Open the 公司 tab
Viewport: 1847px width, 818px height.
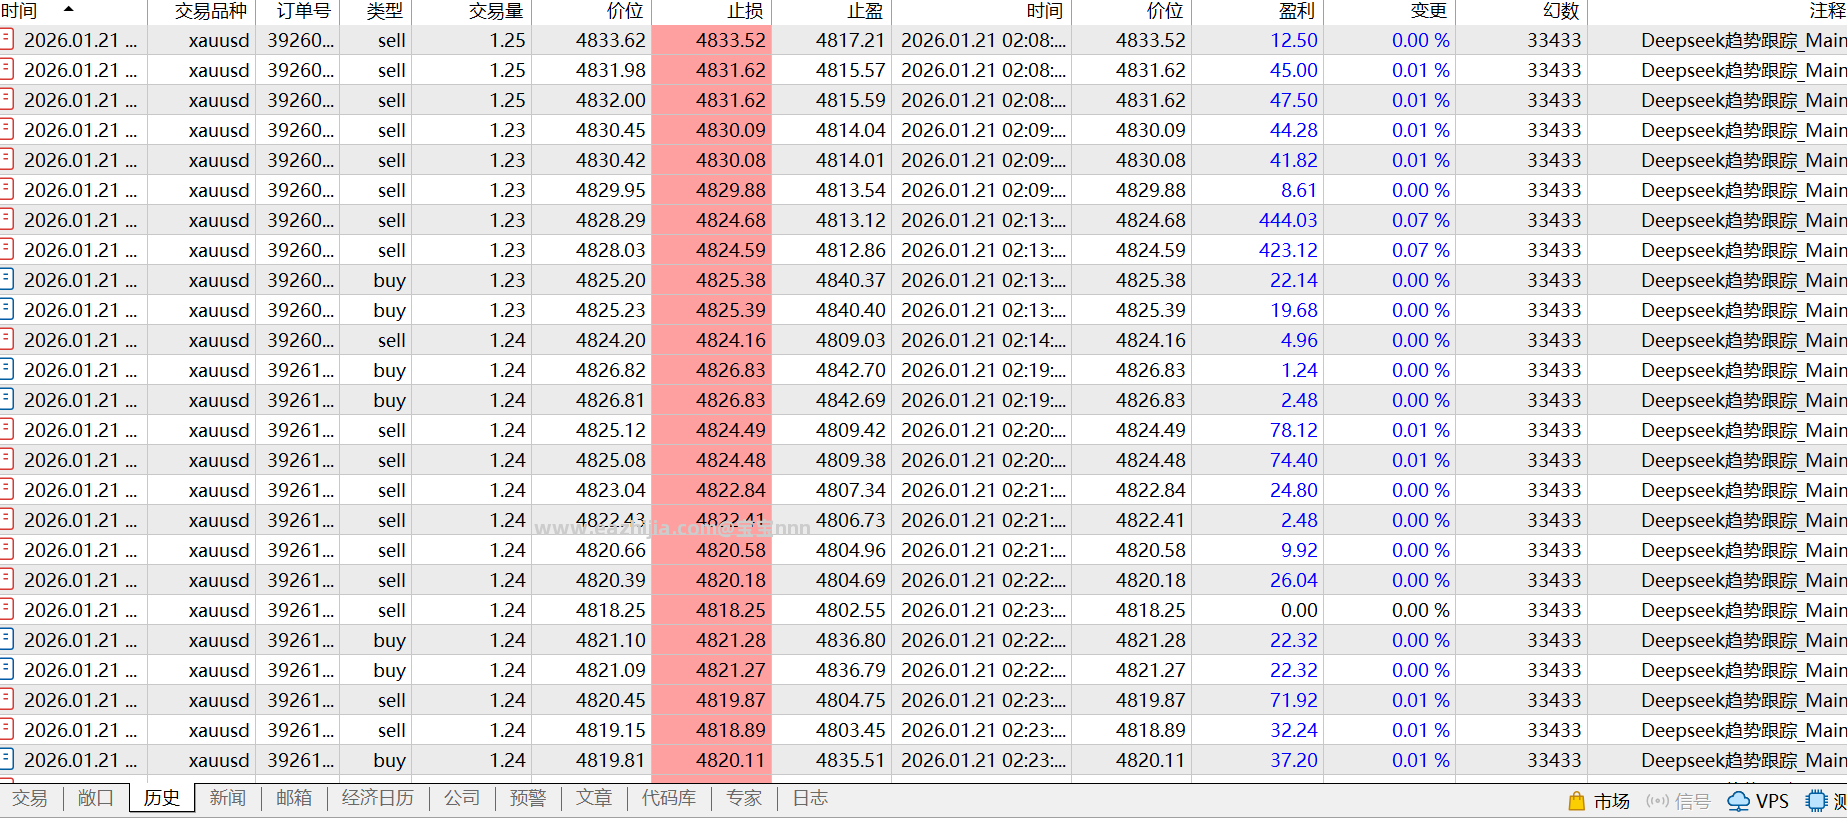(462, 798)
